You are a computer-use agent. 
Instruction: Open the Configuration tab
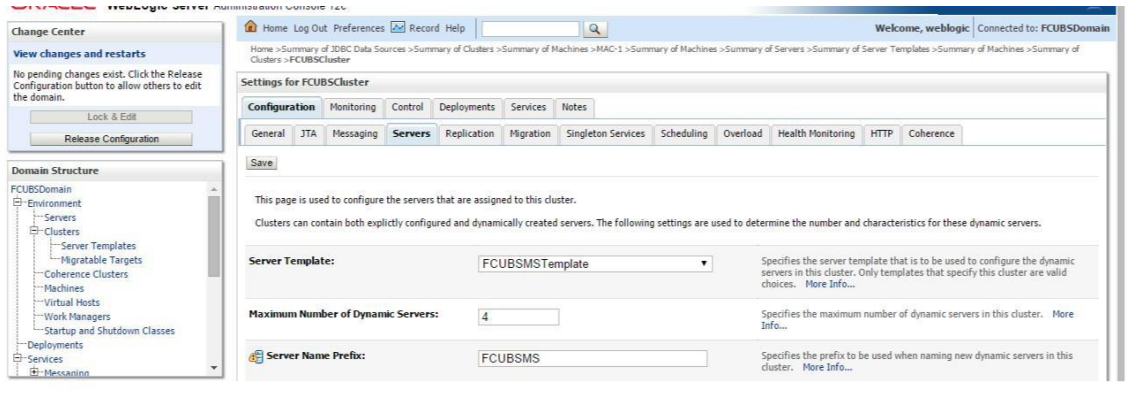click(281, 107)
